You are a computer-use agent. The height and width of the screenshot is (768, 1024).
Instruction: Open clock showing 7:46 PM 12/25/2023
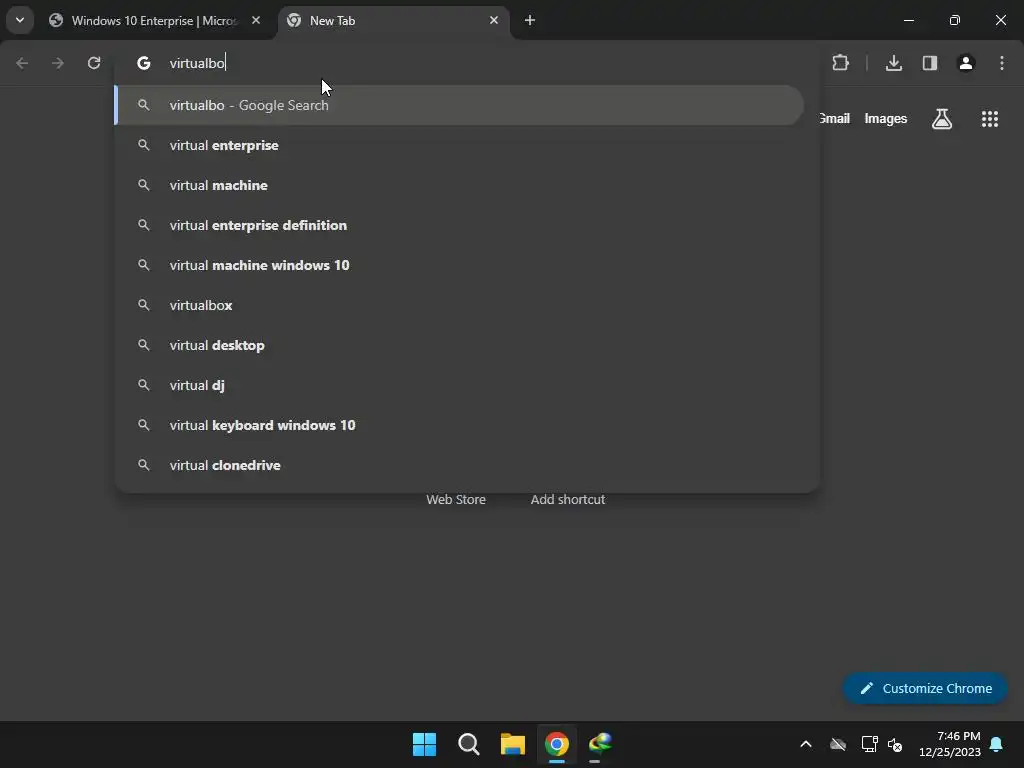(x=950, y=744)
